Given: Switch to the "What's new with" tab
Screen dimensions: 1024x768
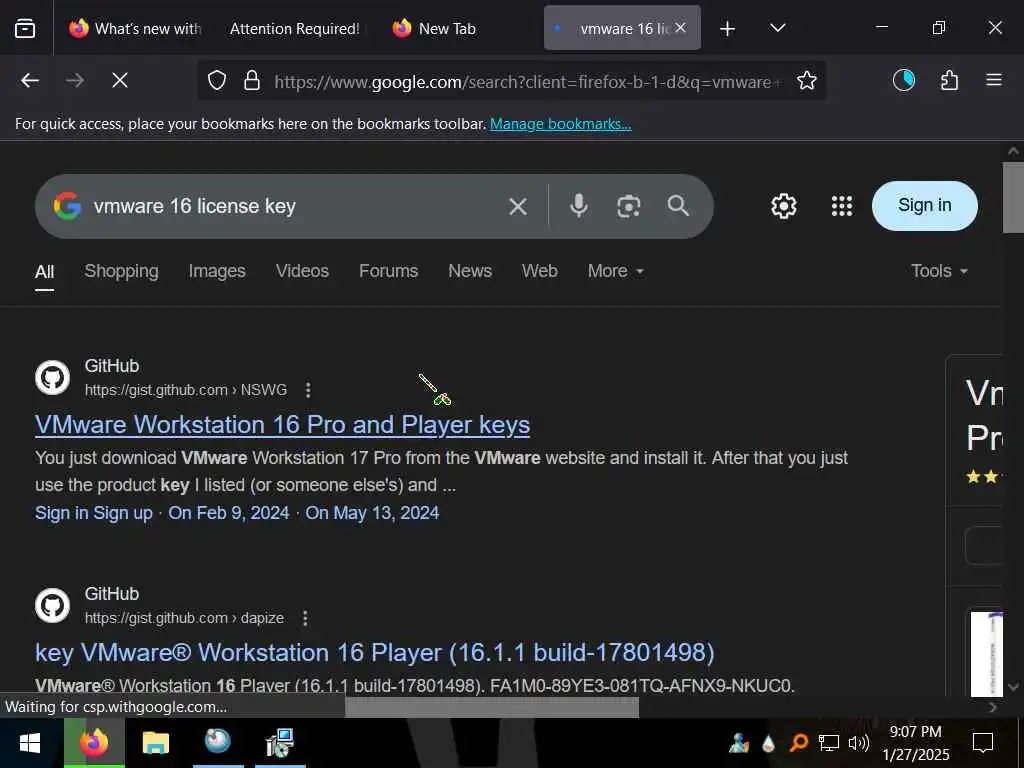Looking at the screenshot, I should 136,28.
